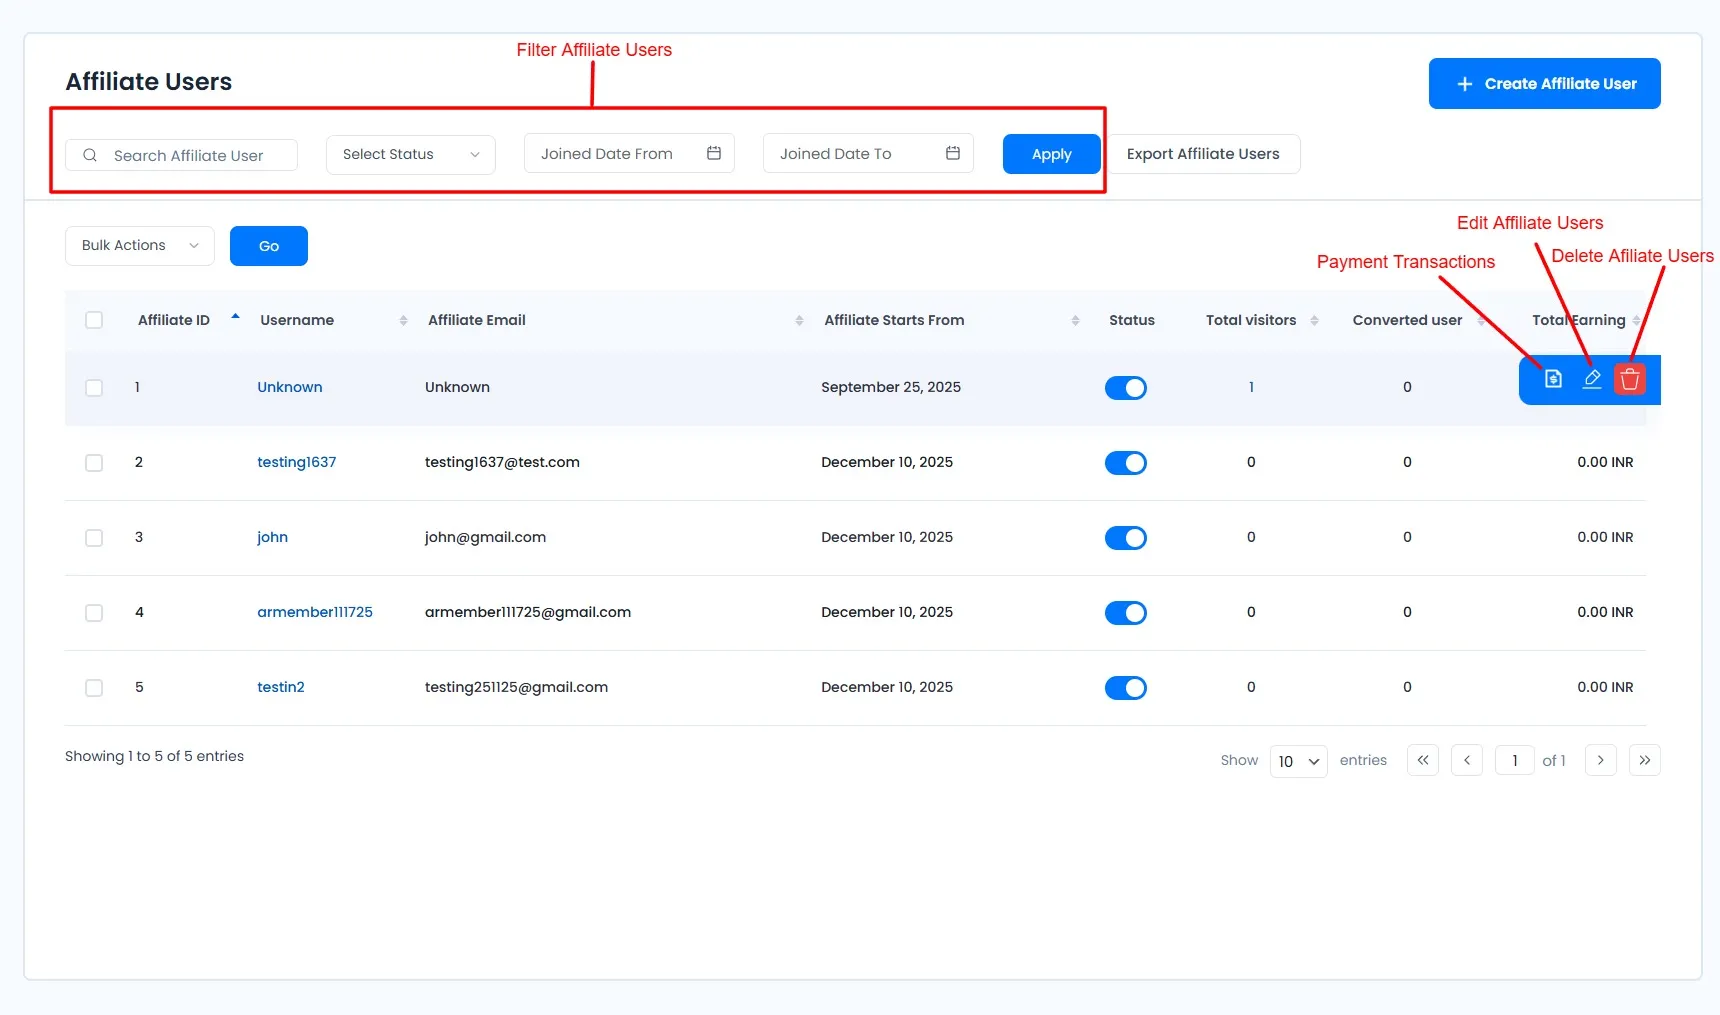Focus the Search Affiliate User field
The height and width of the screenshot is (1015, 1720).
click(x=188, y=156)
